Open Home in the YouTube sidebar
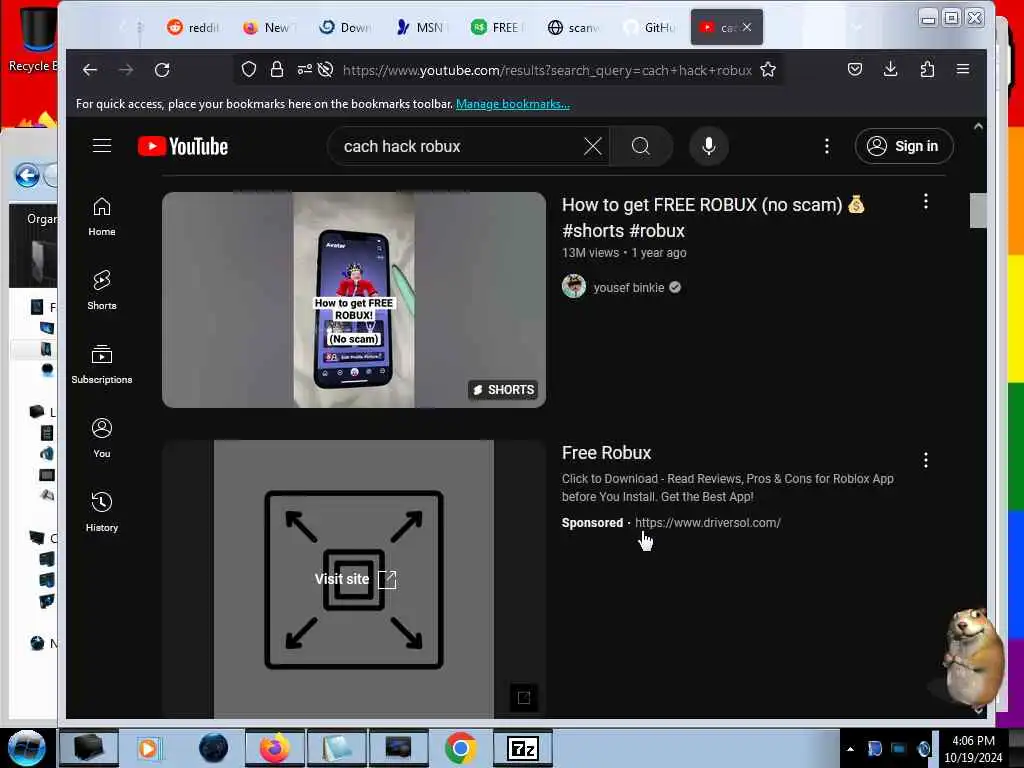Screen dimensions: 1024x768 point(102,217)
